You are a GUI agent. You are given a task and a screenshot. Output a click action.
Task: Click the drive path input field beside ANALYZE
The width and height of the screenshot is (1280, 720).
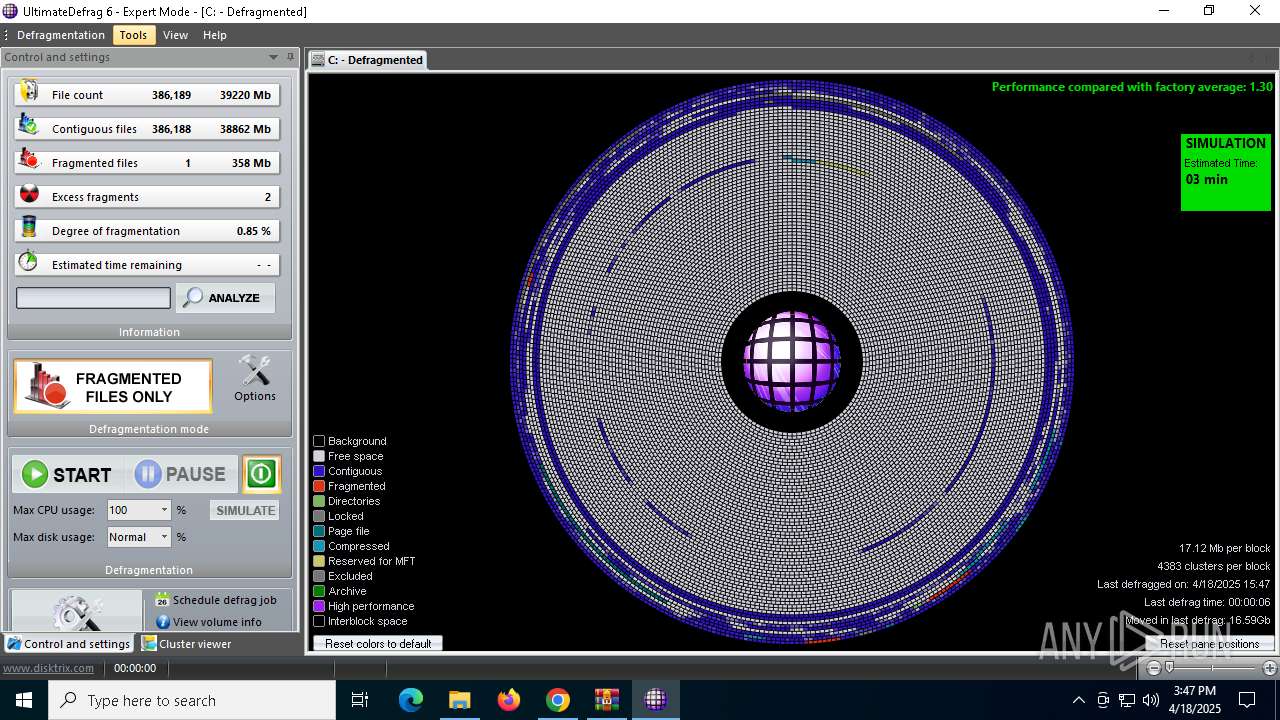point(93,298)
